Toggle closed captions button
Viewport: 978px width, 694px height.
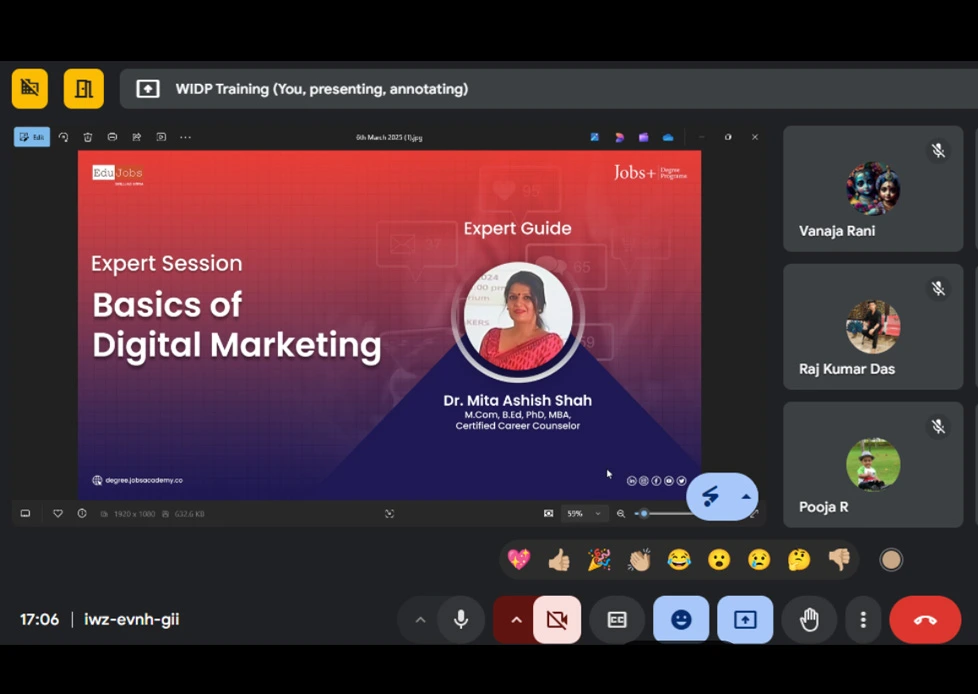pyautogui.click(x=617, y=619)
